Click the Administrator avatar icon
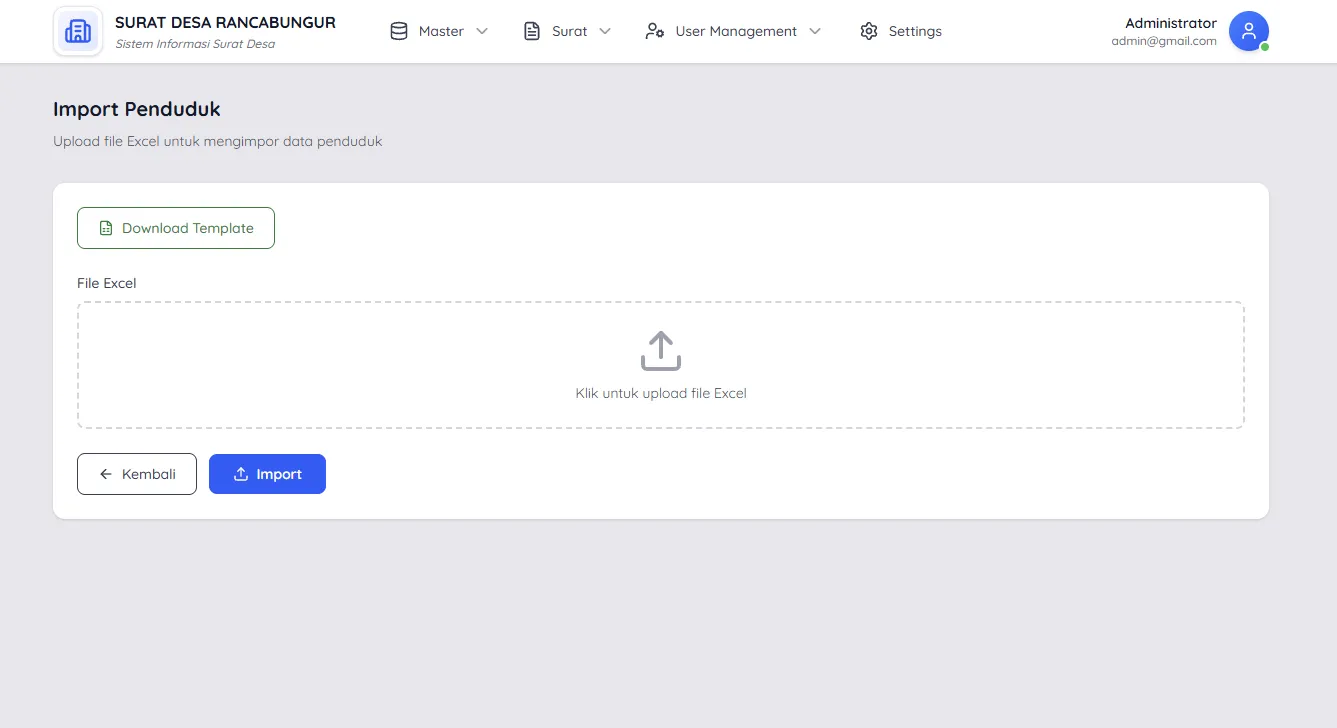This screenshot has height=728, width=1337. click(1248, 31)
